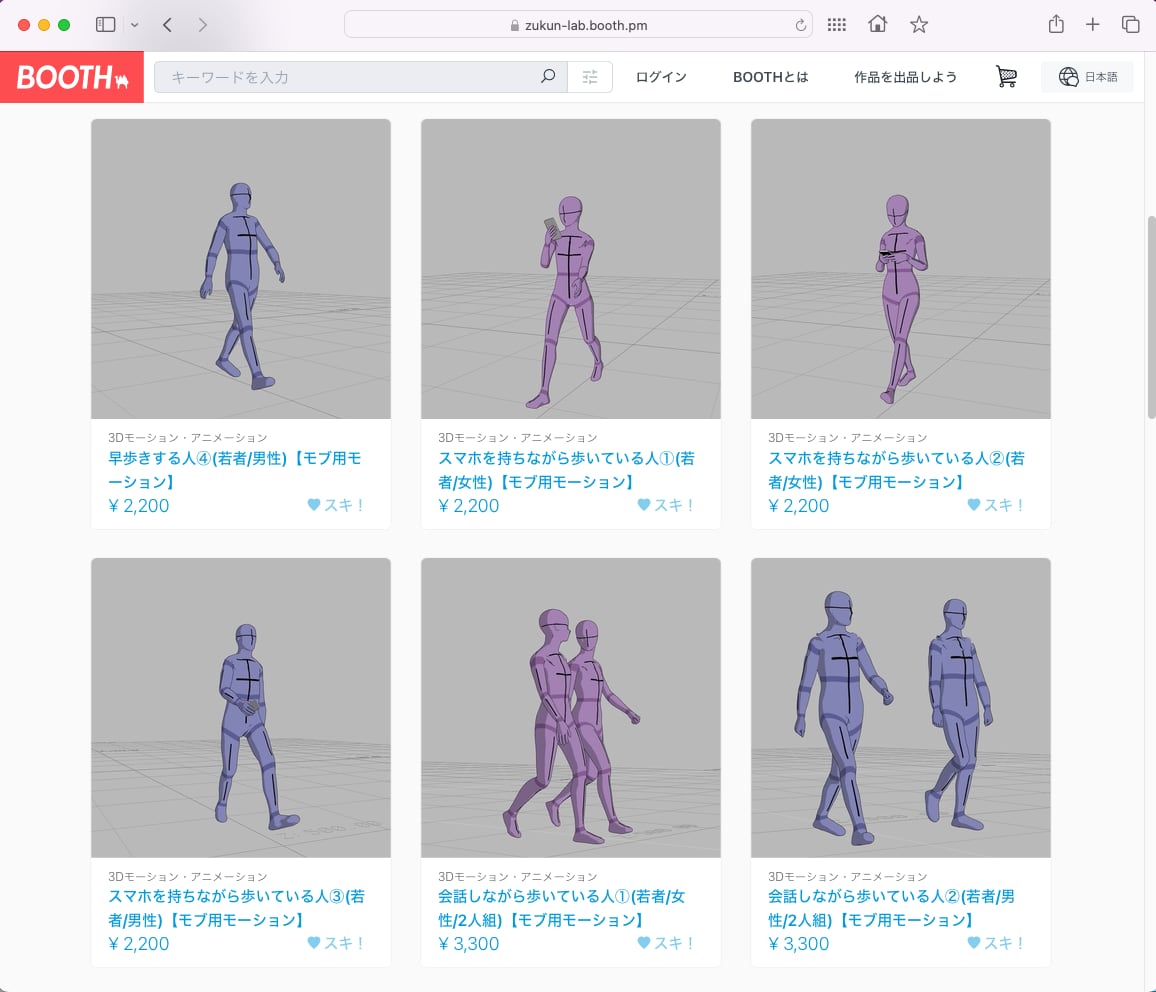The image size is (1156, 992).
Task: Open search filter options icon
Action: 590,77
